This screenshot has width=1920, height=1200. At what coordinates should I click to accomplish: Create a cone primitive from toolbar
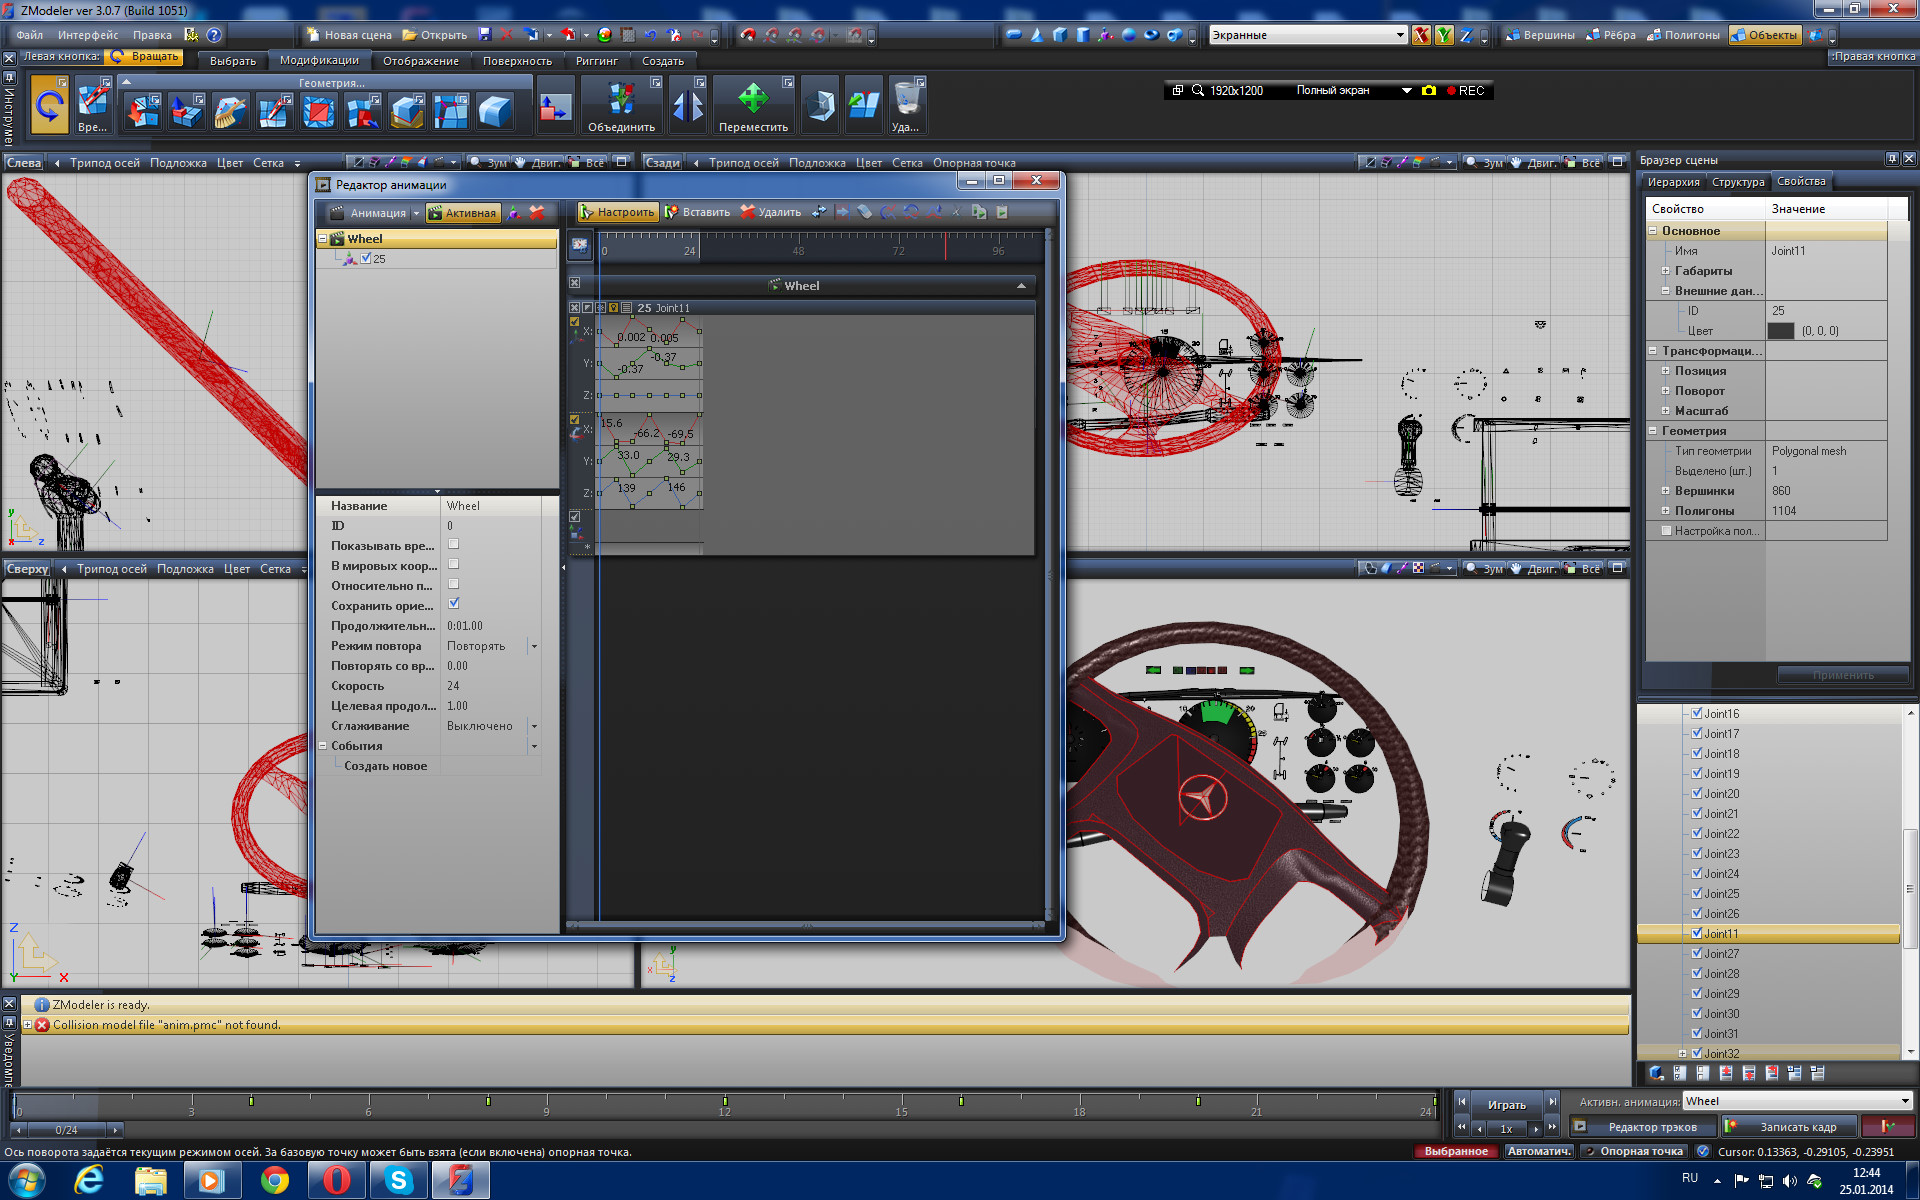(x=1036, y=35)
